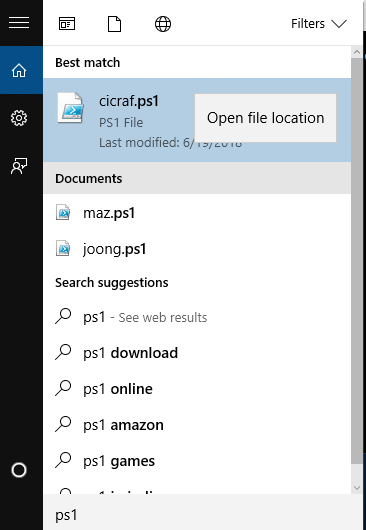Select the ps1 online suggestion

[x=197, y=389]
